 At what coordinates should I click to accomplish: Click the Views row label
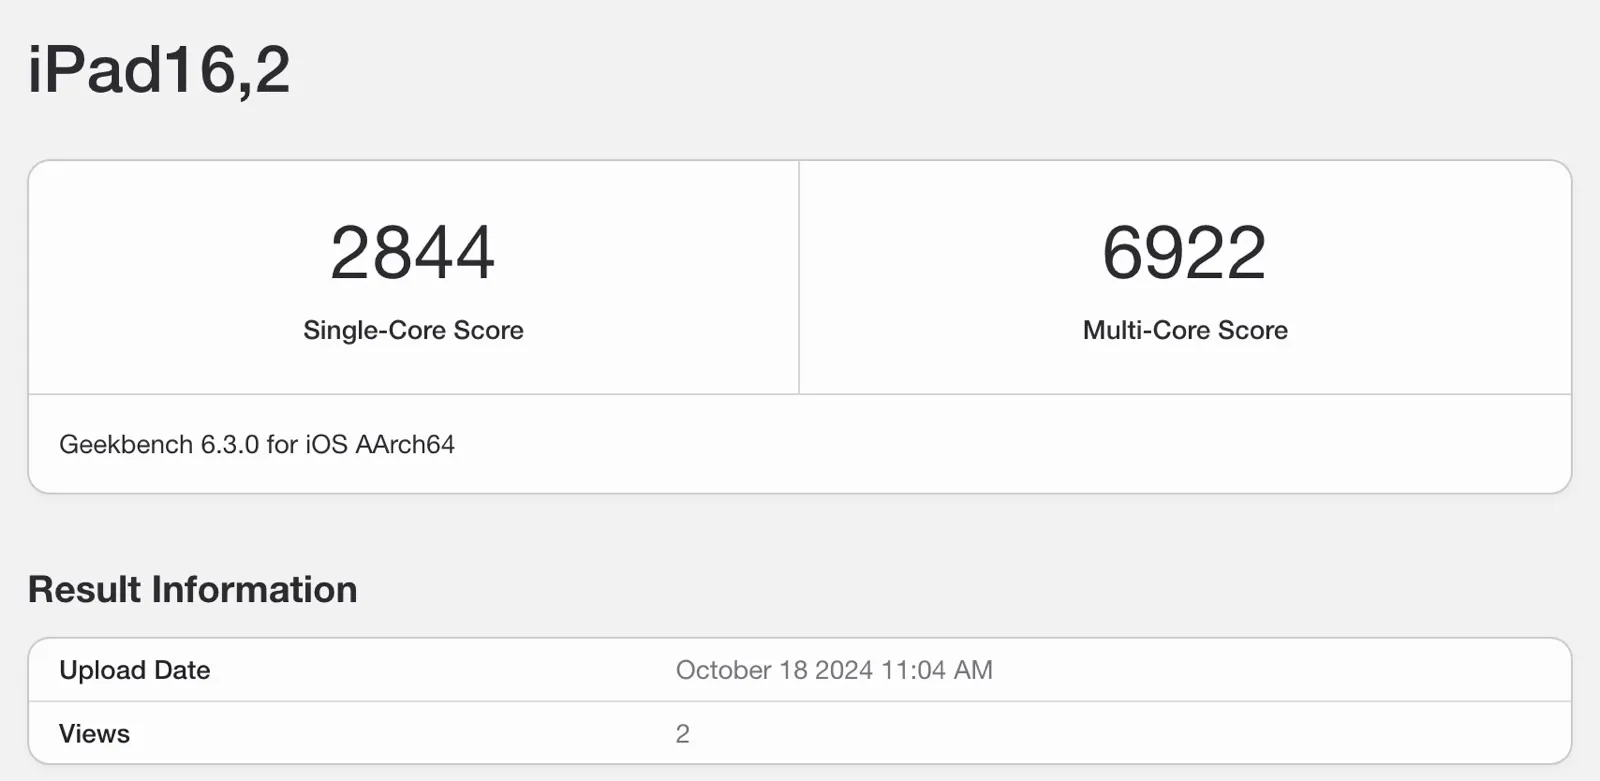pyautogui.click(x=95, y=733)
